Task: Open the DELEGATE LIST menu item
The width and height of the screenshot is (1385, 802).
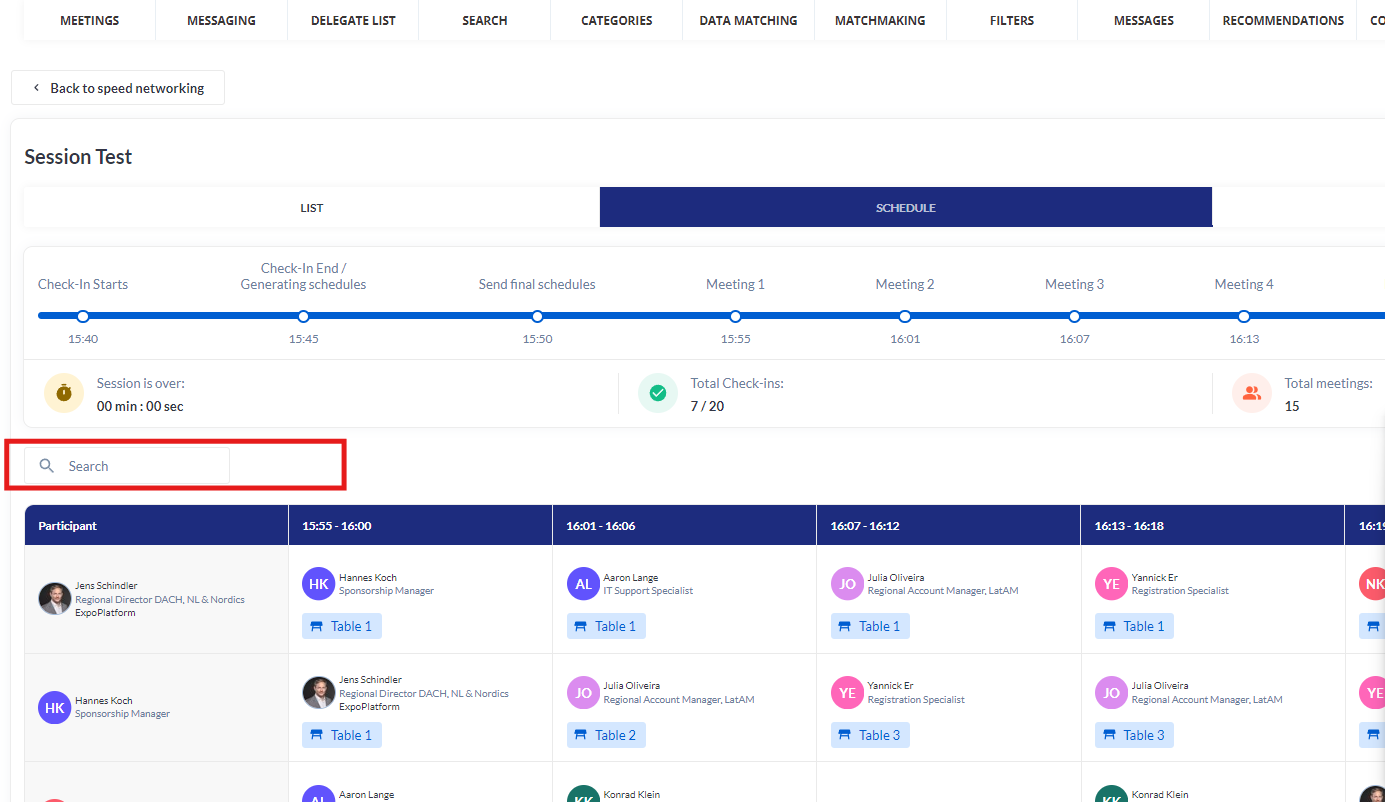Action: 353,20
